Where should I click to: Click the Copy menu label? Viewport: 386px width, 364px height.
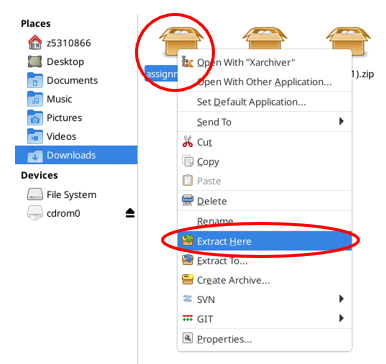(x=208, y=162)
